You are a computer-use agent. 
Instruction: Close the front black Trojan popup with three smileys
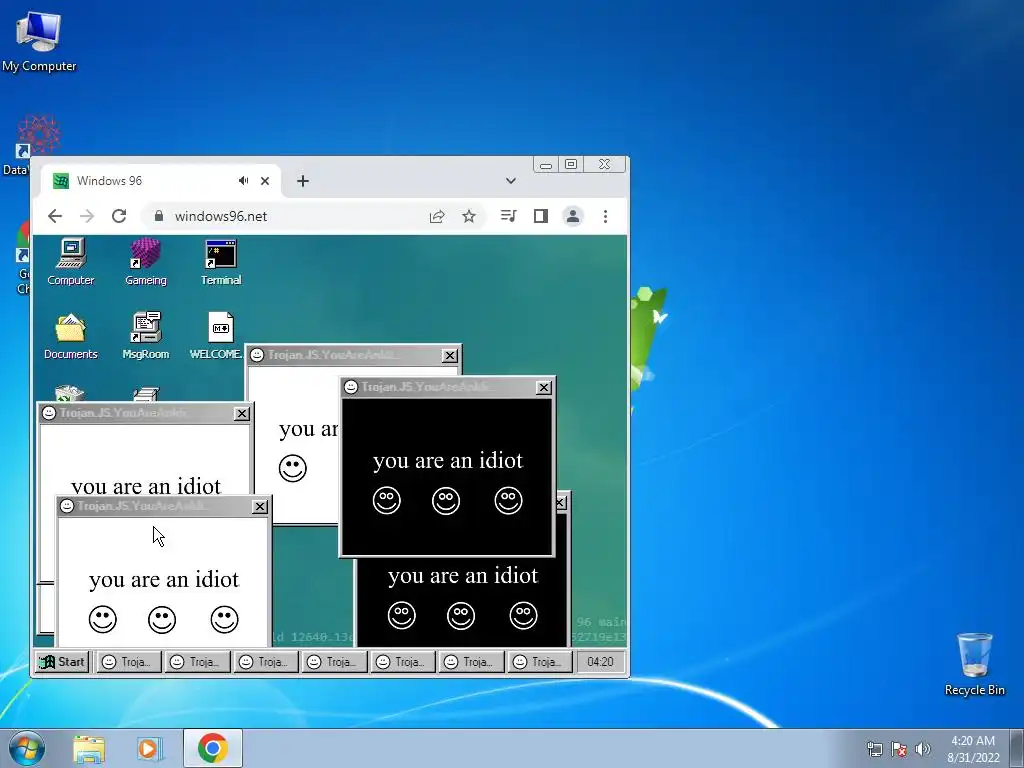[x=543, y=388]
